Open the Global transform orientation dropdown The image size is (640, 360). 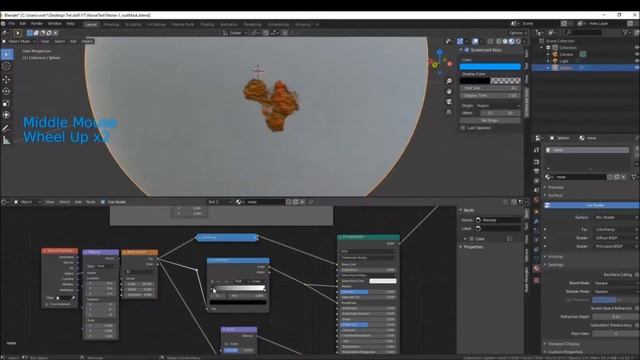tap(234, 33)
